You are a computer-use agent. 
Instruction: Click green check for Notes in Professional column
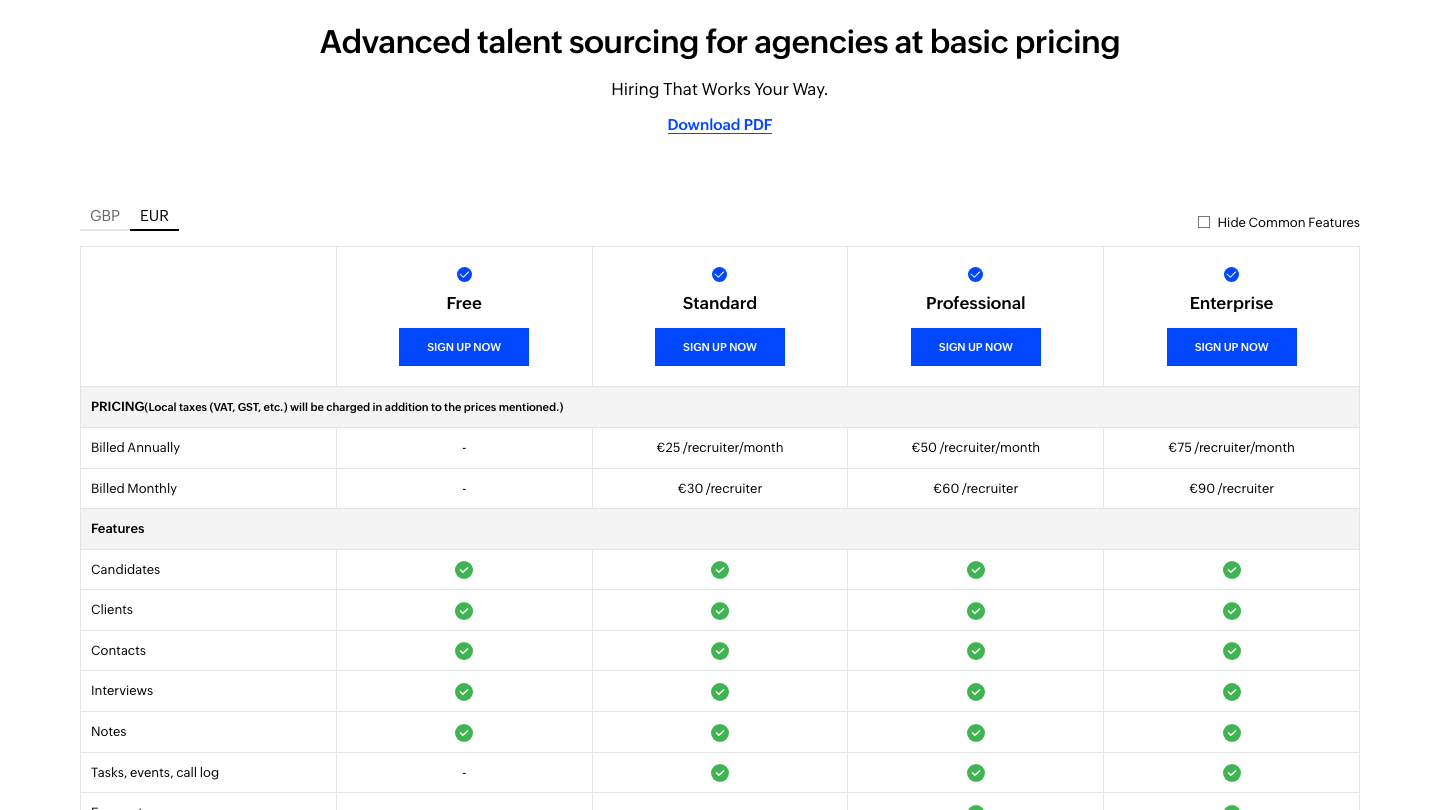(976, 732)
